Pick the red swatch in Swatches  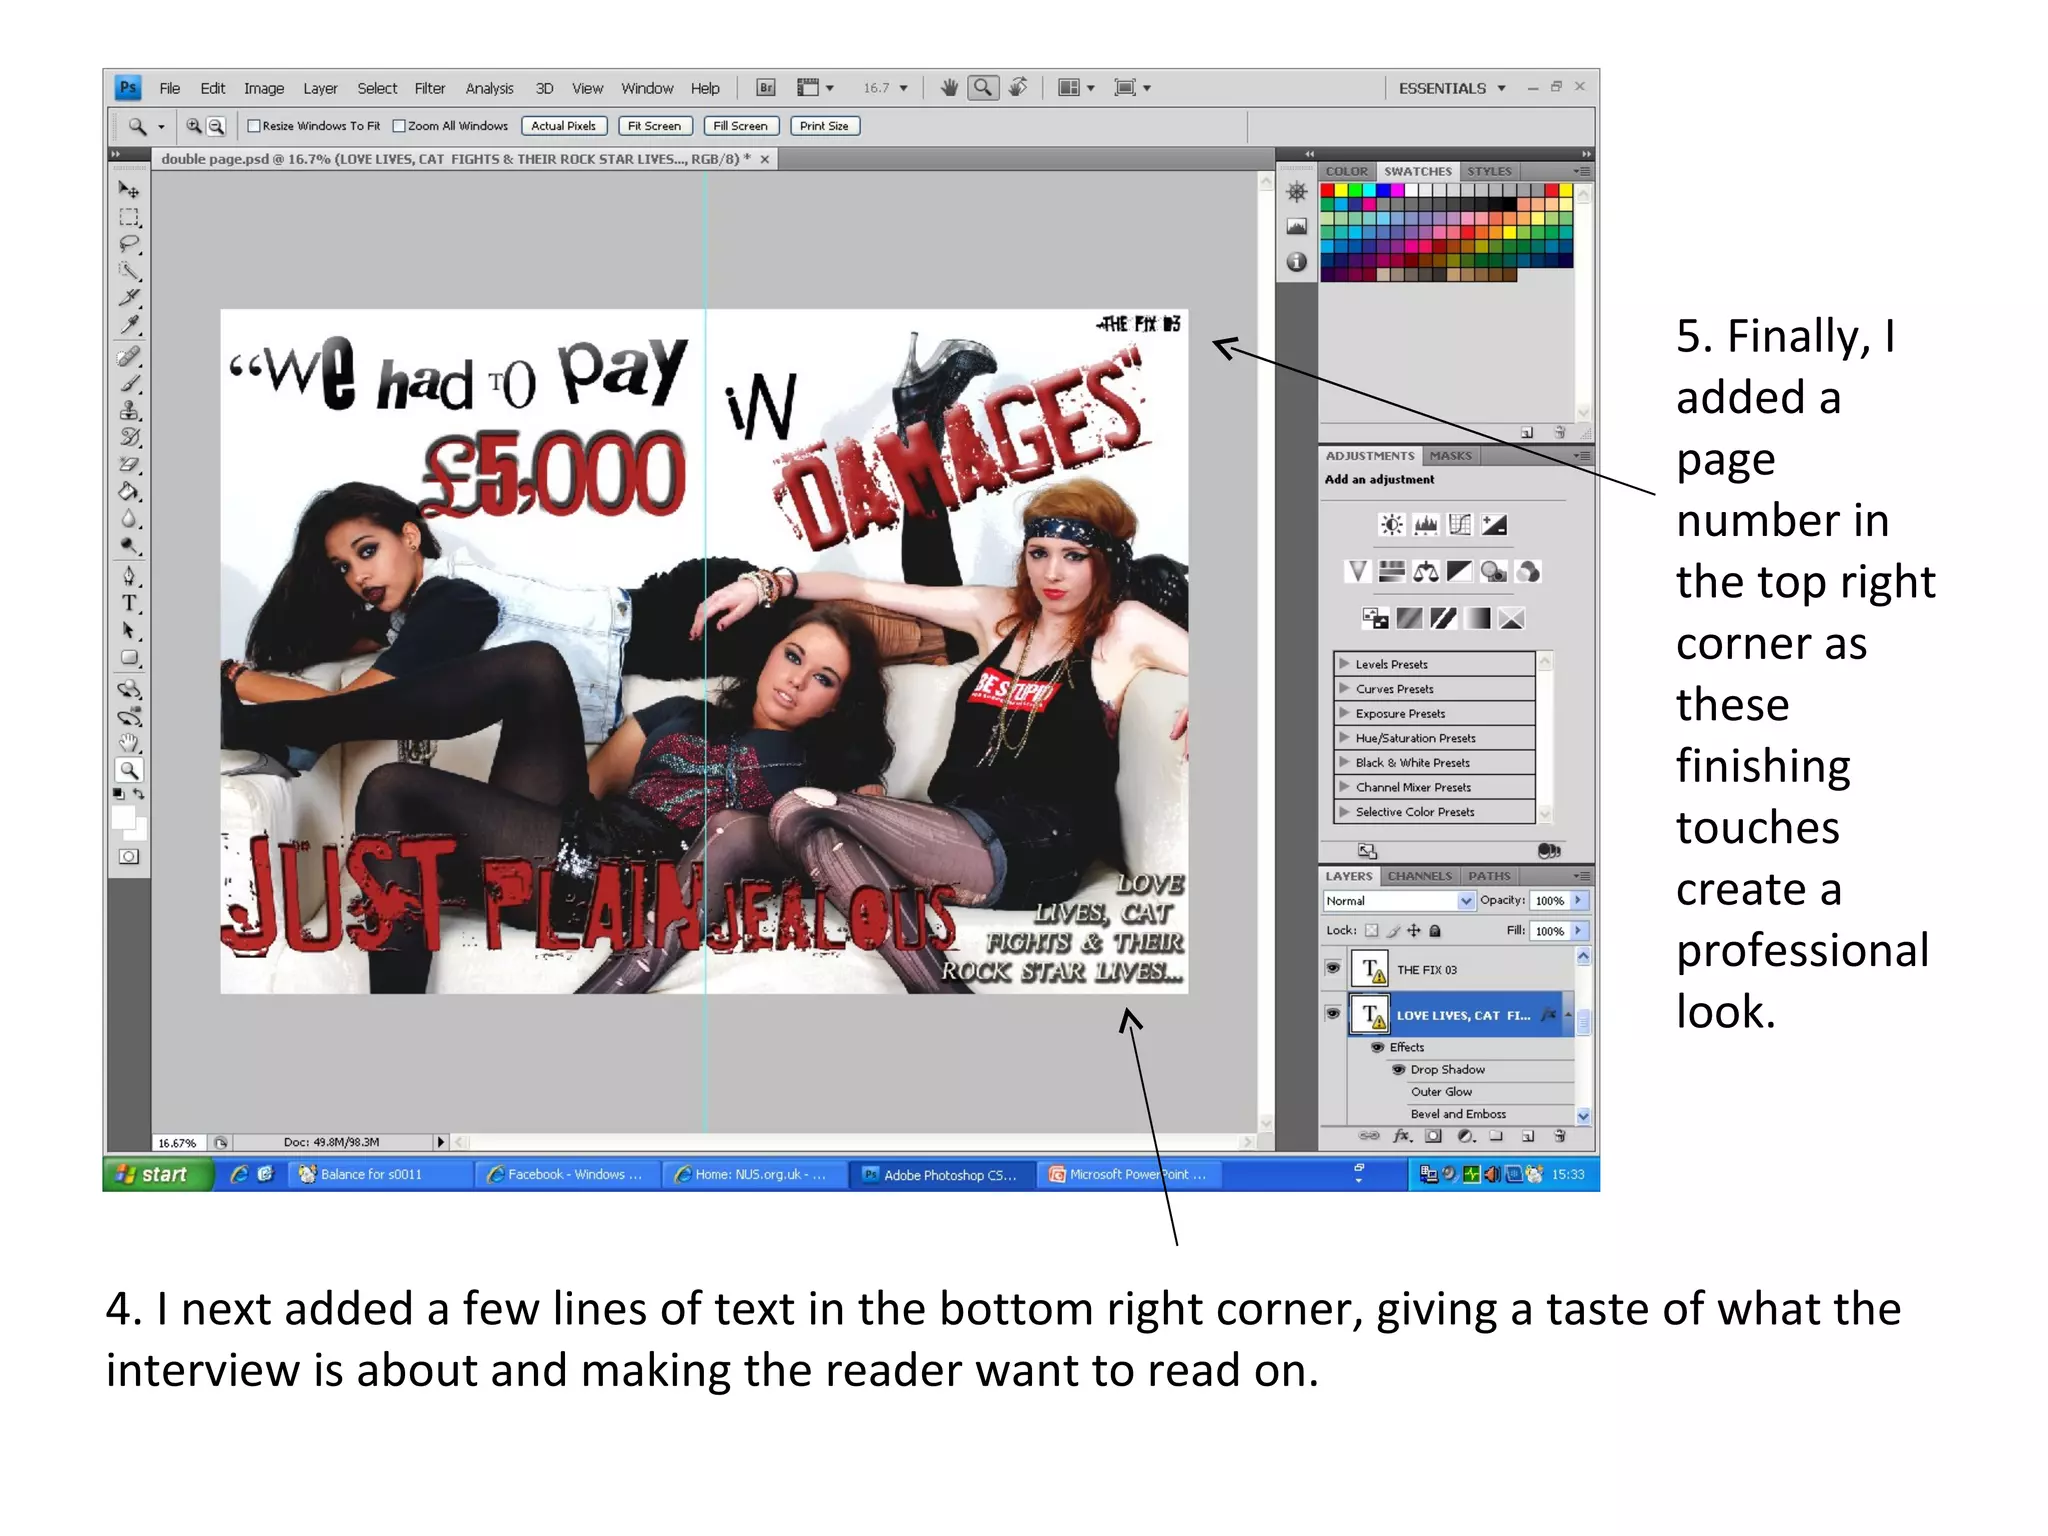click(x=1327, y=190)
